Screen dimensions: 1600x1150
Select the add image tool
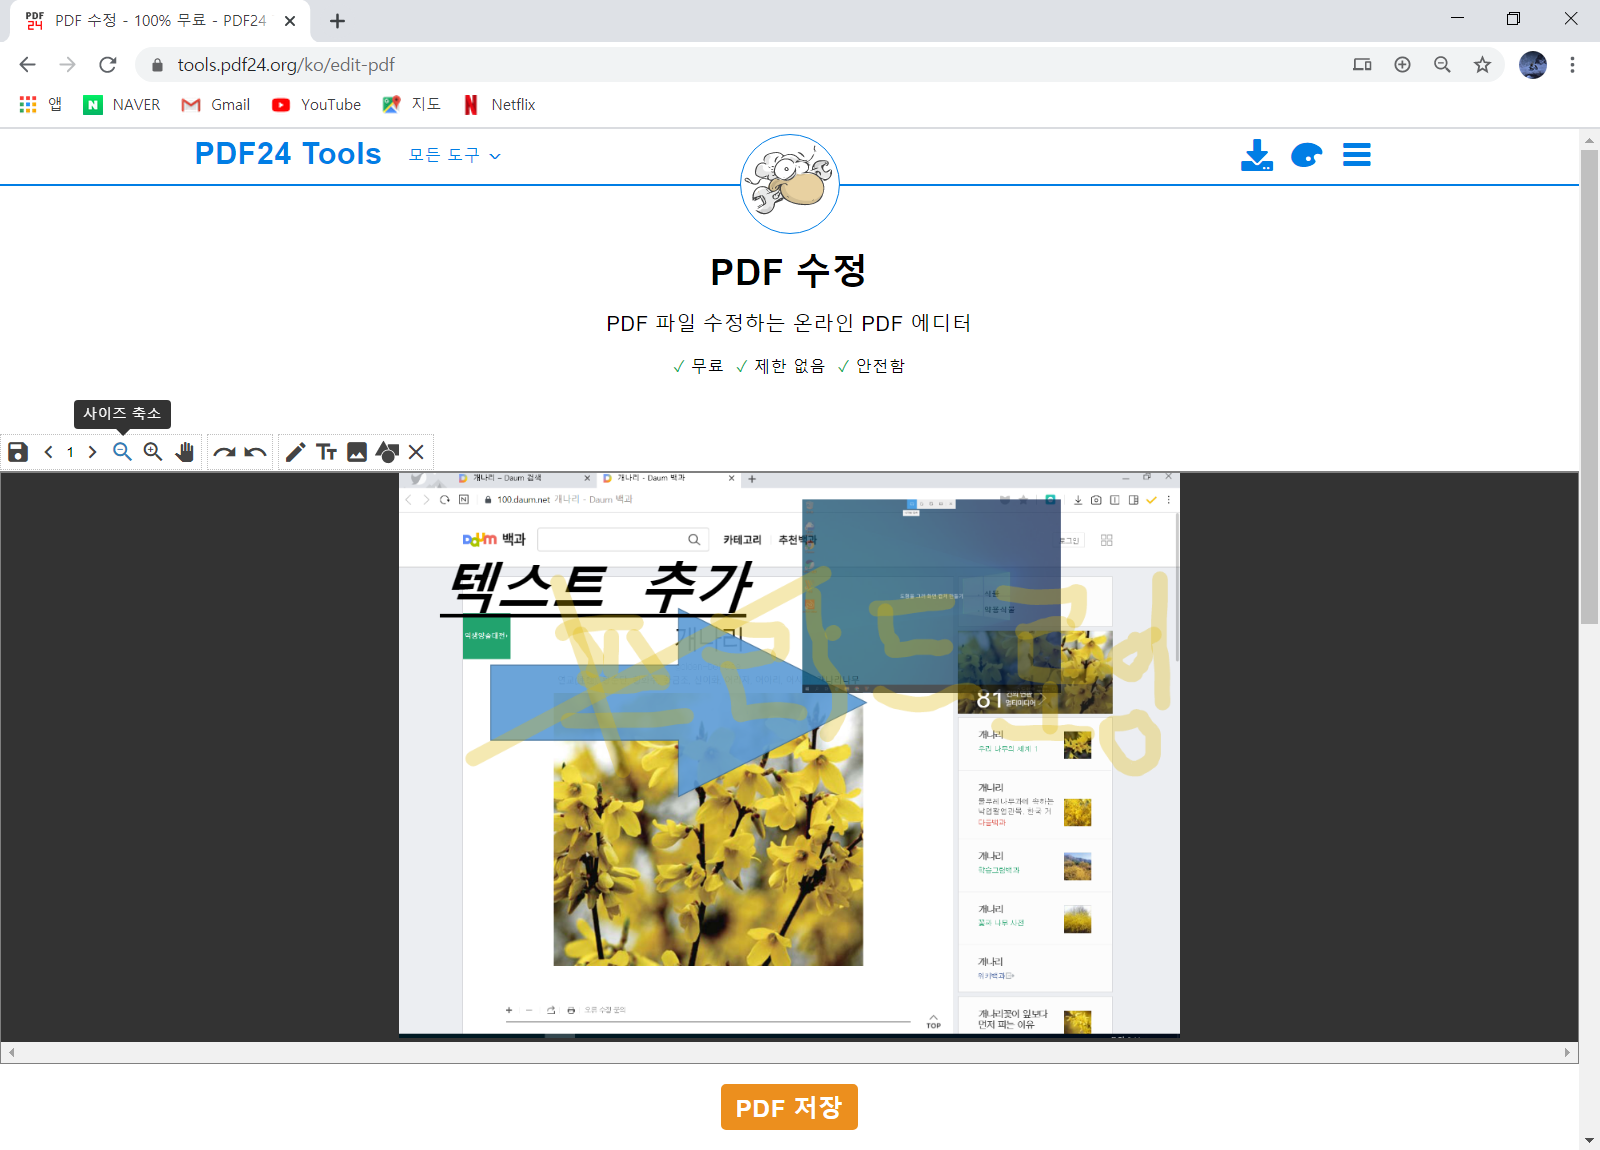pyautogui.click(x=357, y=452)
